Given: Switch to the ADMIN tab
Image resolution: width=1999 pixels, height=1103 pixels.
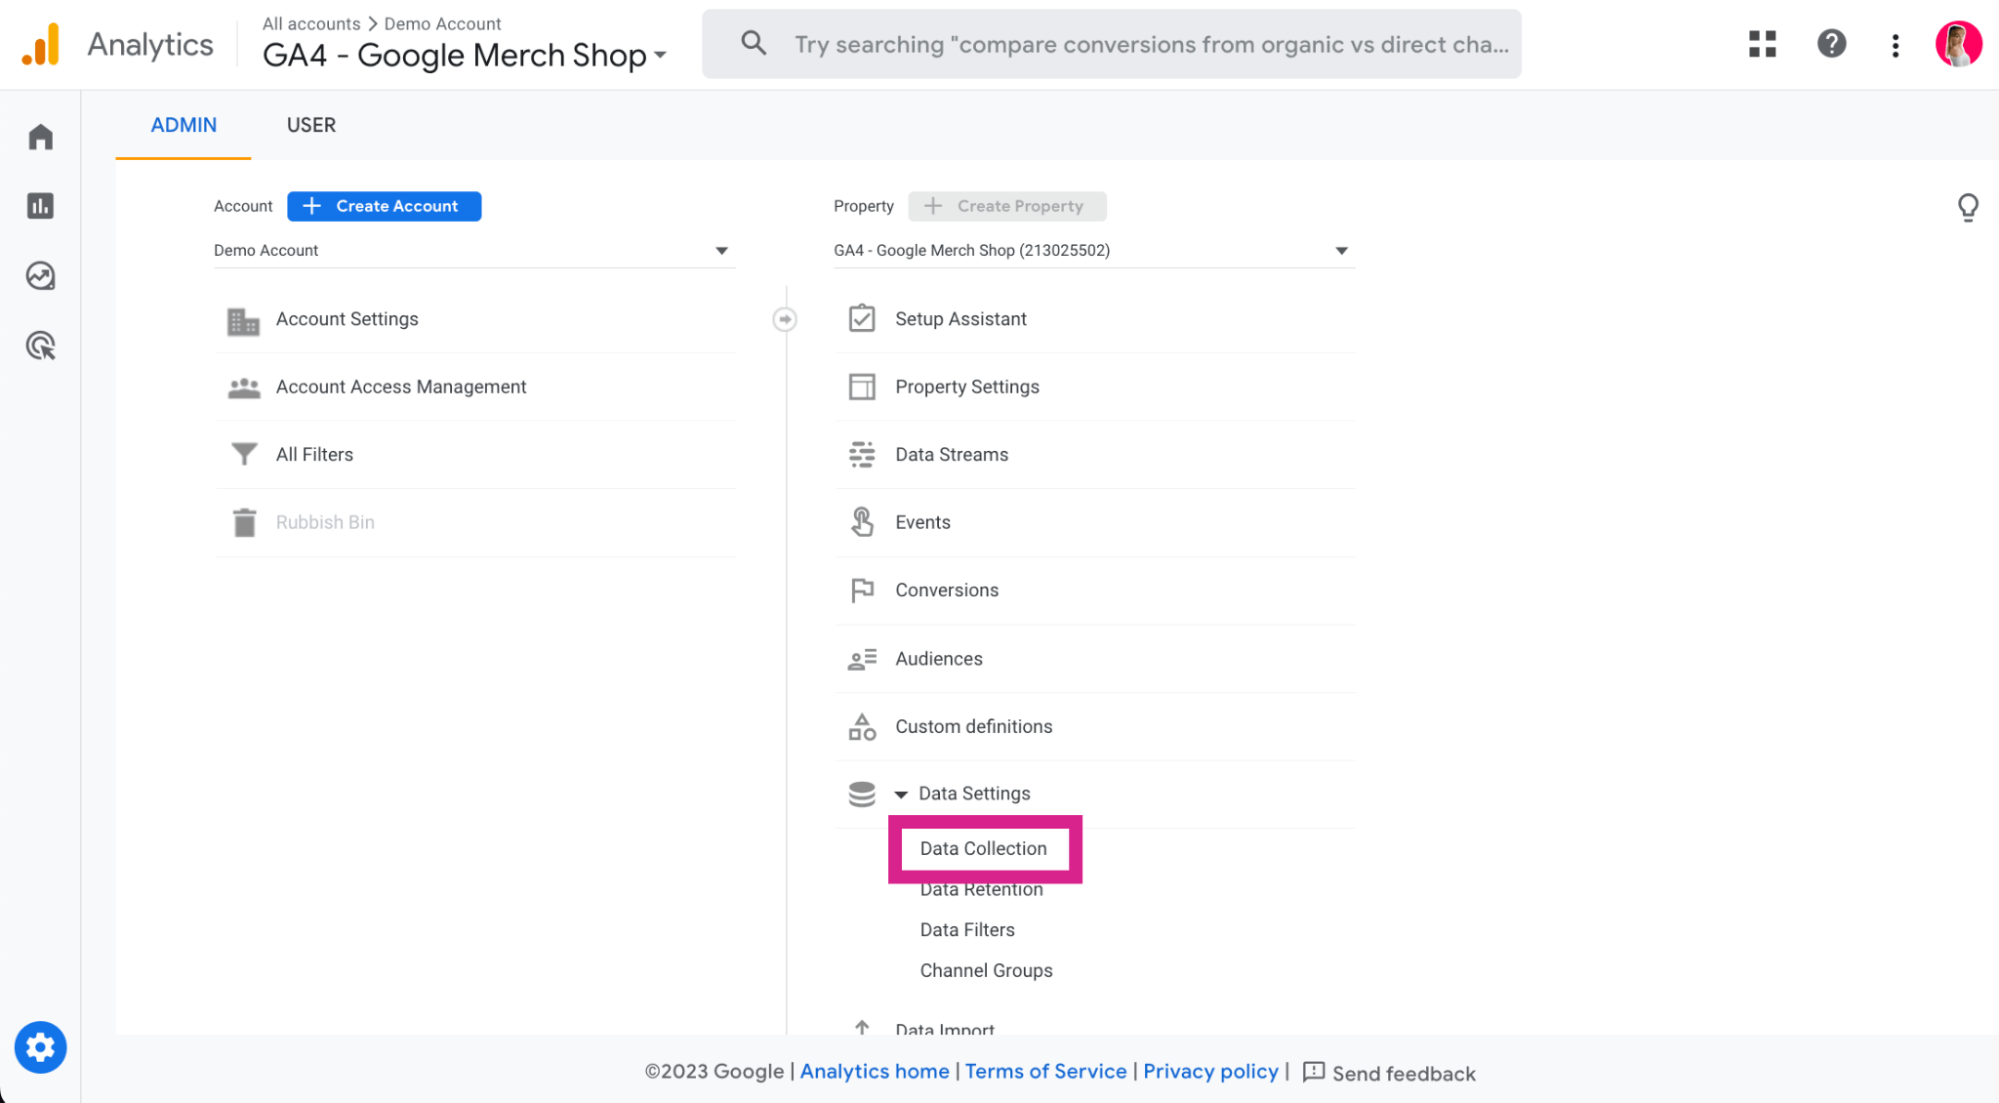Looking at the screenshot, I should click(183, 125).
